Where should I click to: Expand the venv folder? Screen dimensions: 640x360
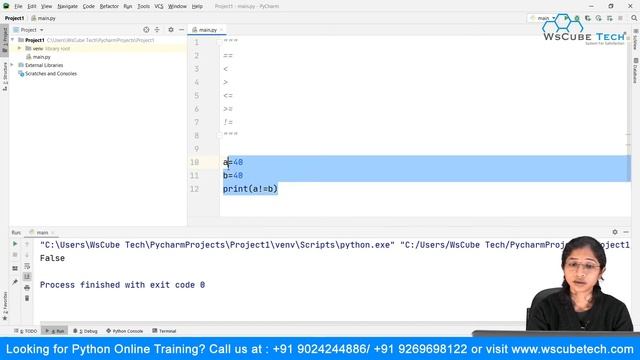coord(19,48)
